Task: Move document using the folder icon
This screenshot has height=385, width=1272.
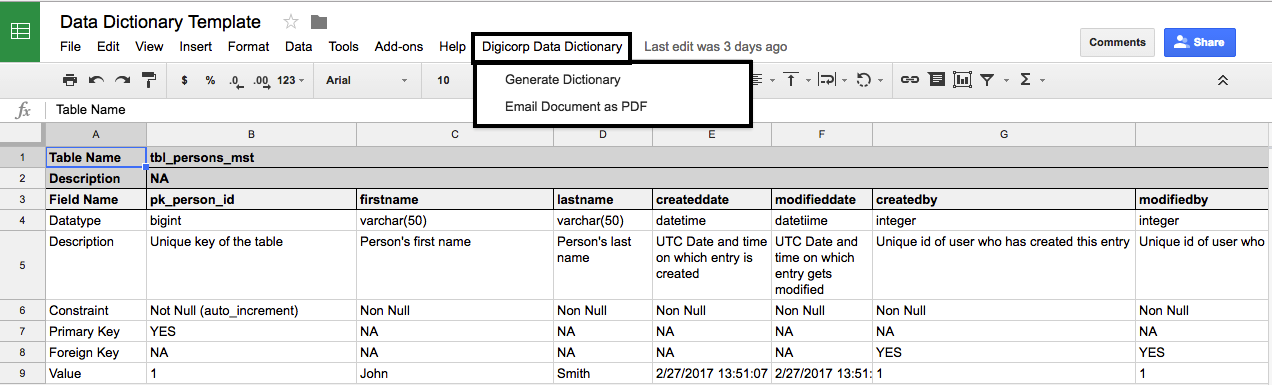Action: [319, 22]
